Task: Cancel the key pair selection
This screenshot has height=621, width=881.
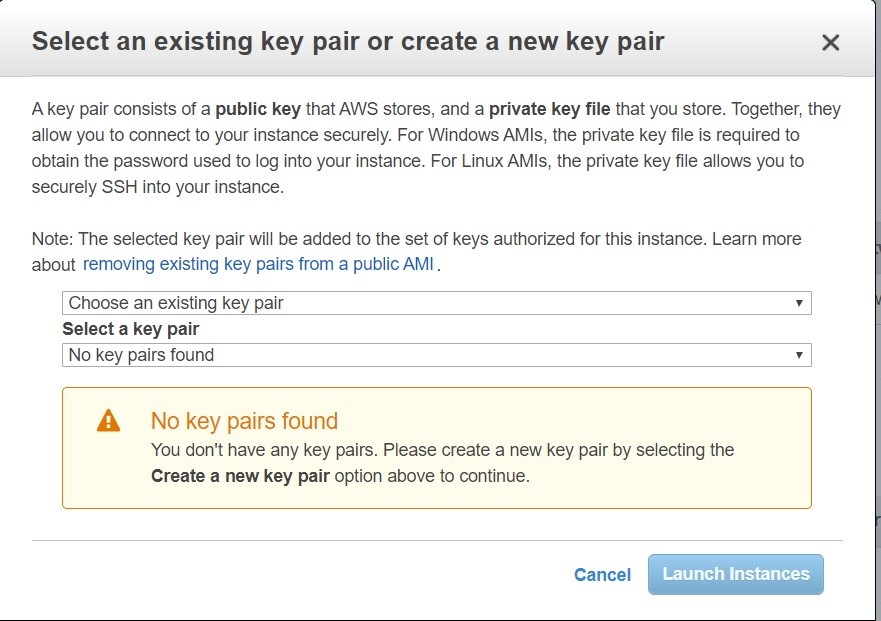Action: click(602, 575)
